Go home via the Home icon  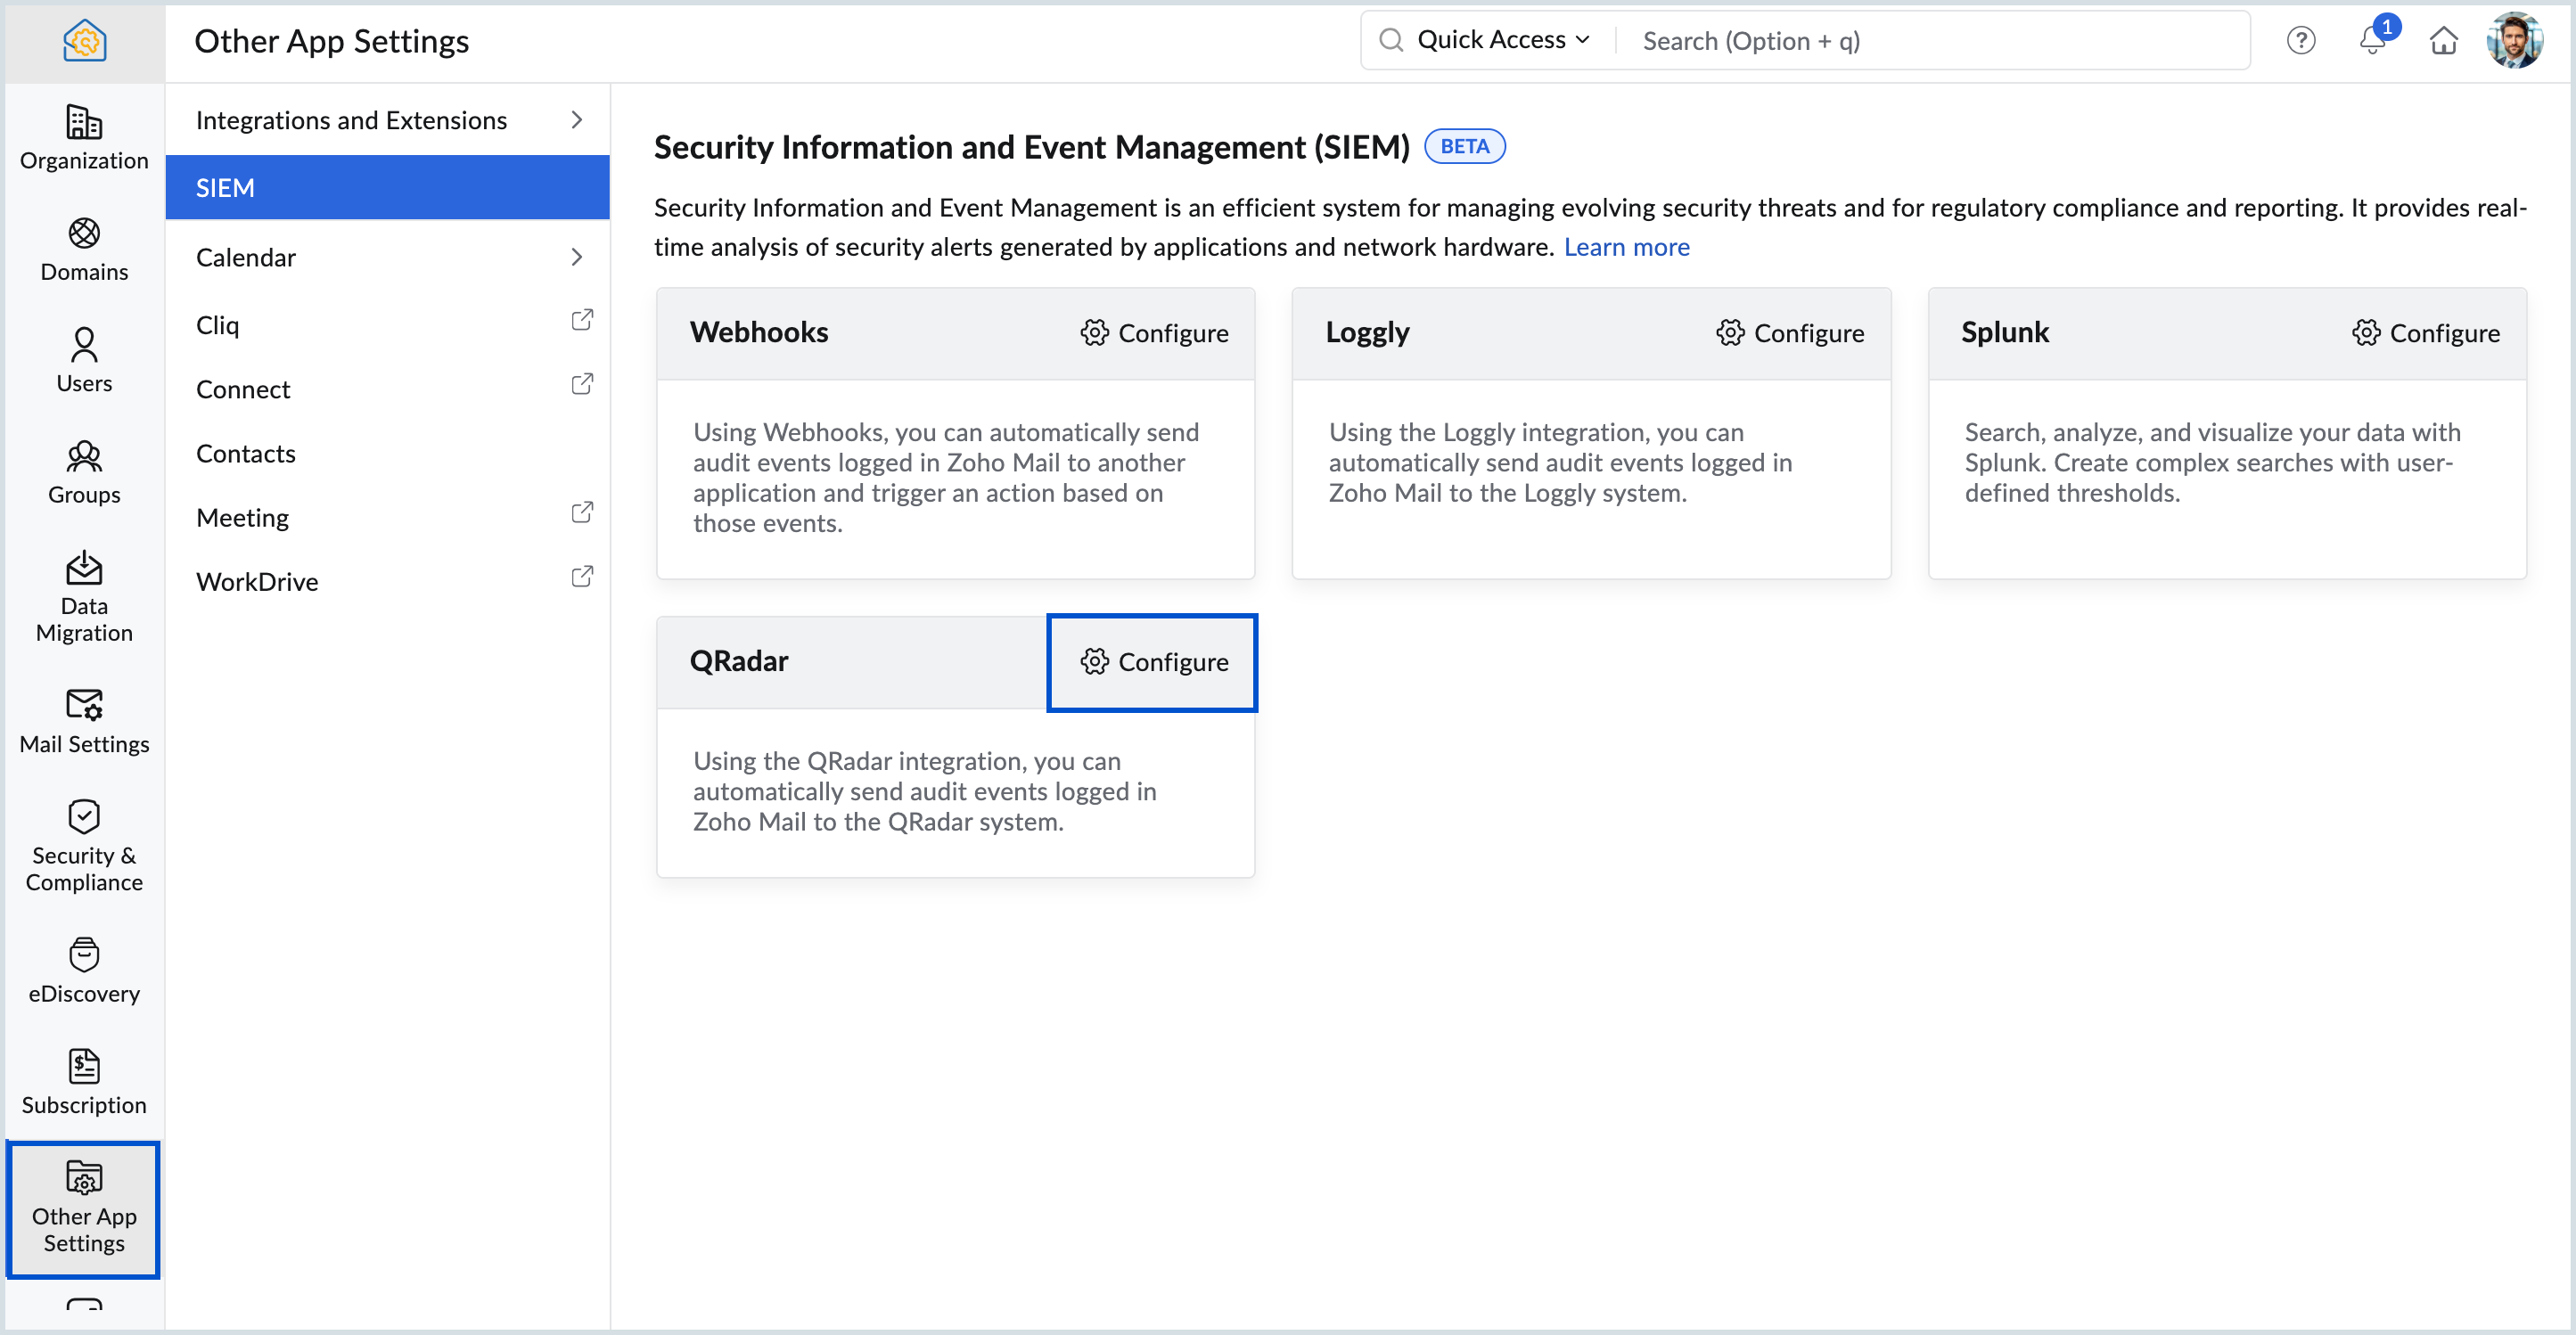[2444, 42]
